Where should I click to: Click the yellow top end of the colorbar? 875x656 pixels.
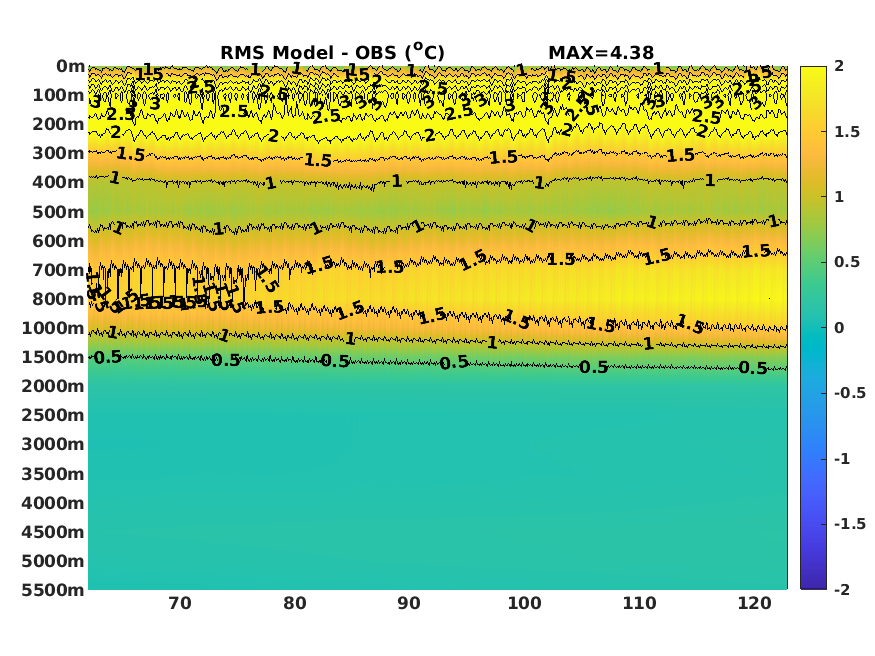813,73
